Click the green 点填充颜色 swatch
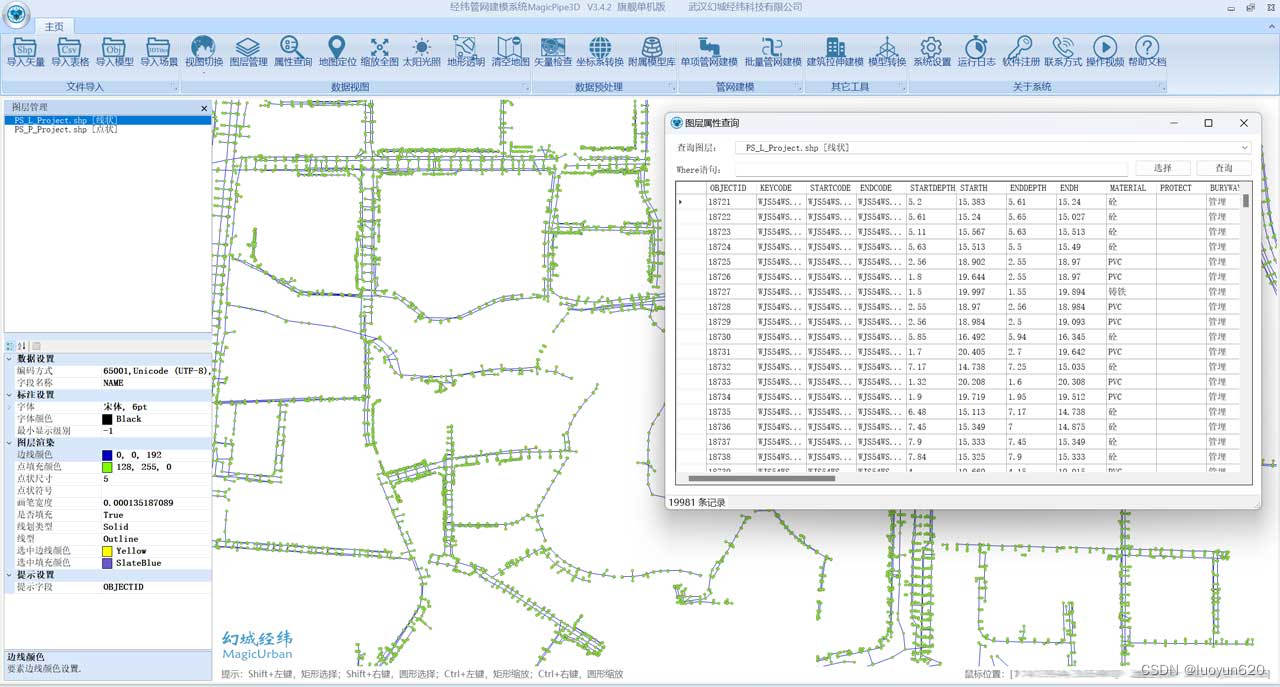 [x=107, y=467]
